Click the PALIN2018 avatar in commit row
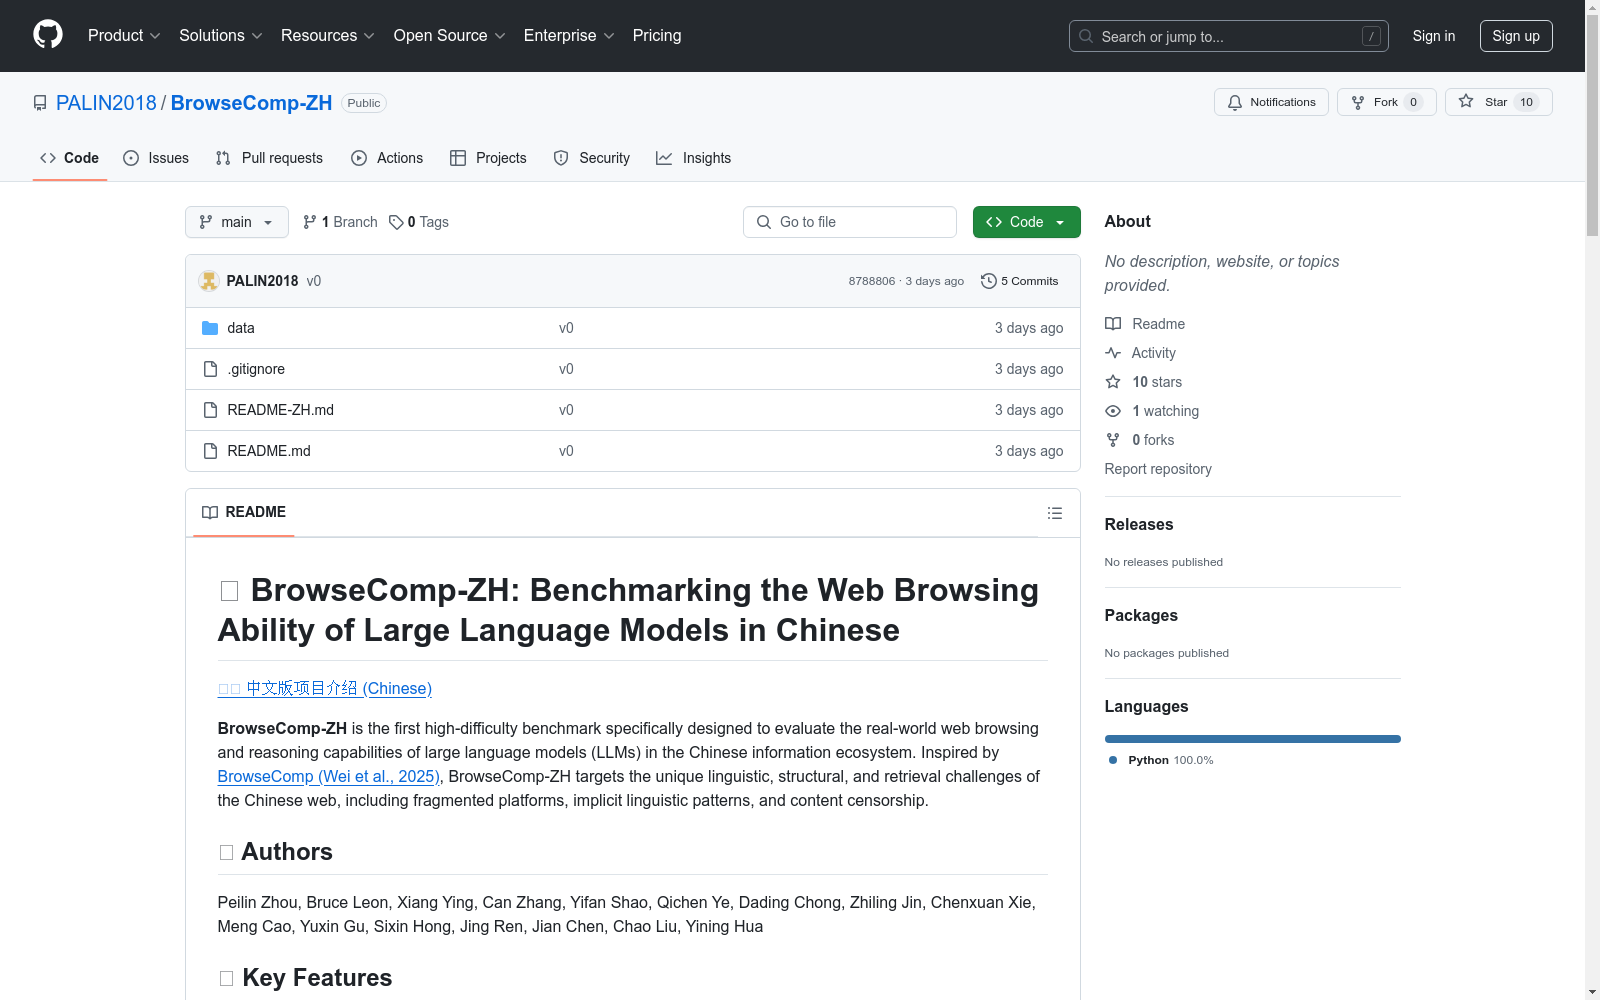This screenshot has width=1600, height=1000. pos(209,281)
